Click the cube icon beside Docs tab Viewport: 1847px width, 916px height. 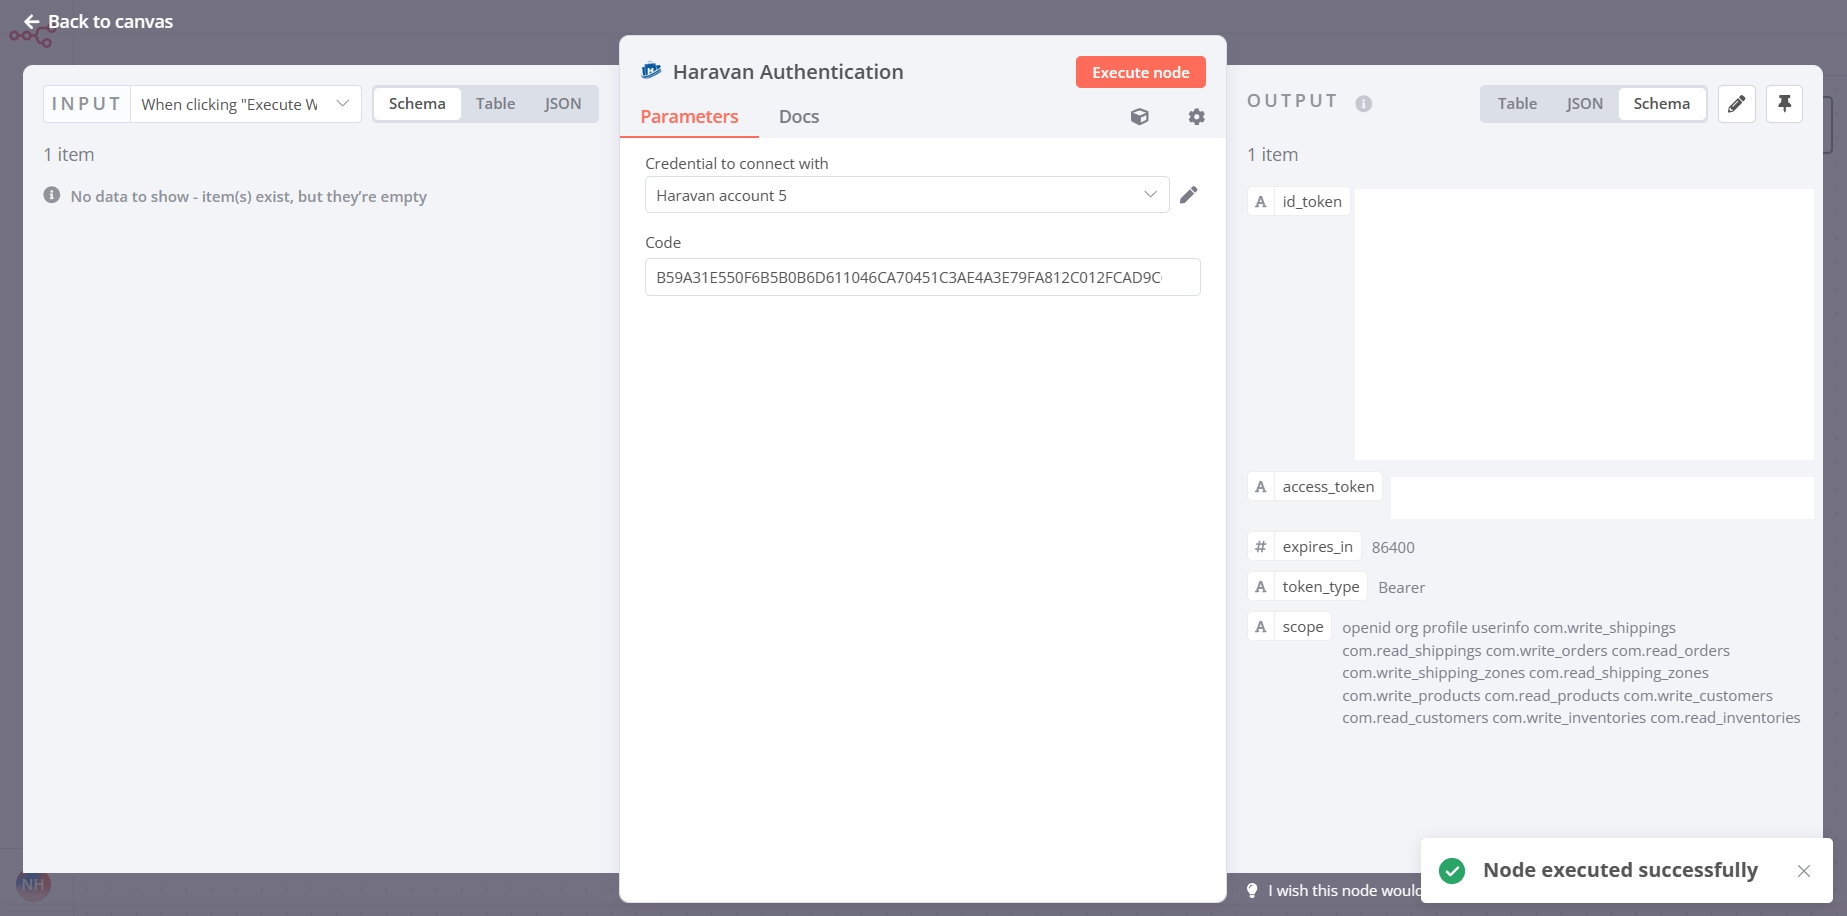1139,117
